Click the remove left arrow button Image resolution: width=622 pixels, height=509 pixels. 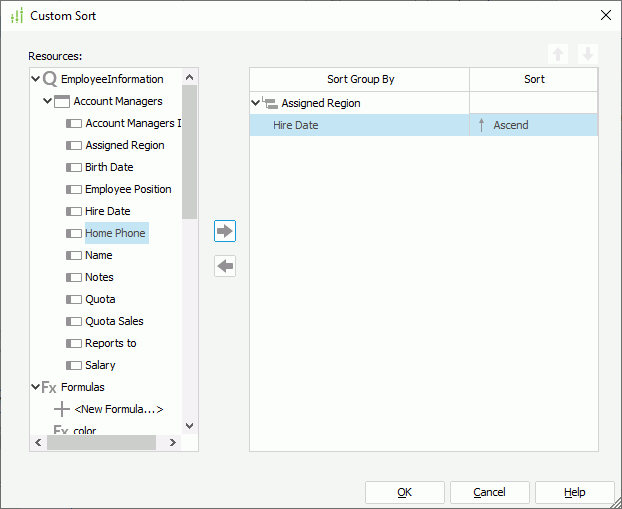[x=225, y=266]
